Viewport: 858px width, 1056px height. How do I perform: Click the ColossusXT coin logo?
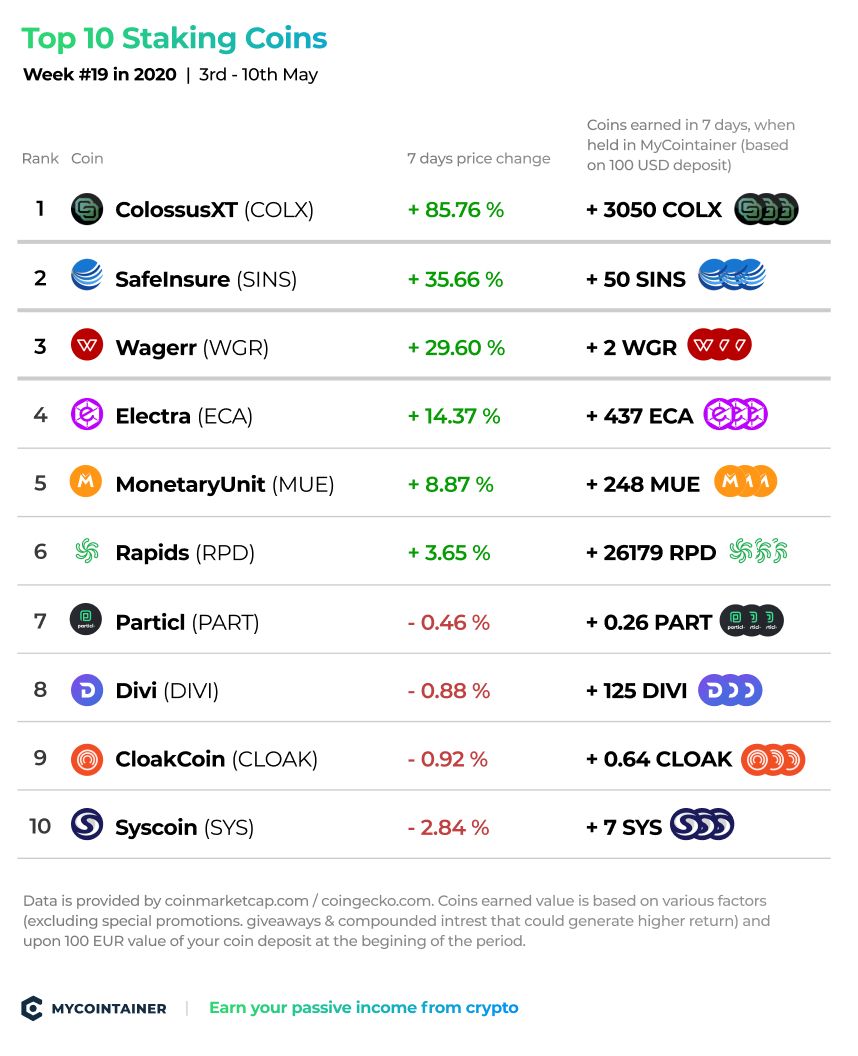click(x=87, y=209)
